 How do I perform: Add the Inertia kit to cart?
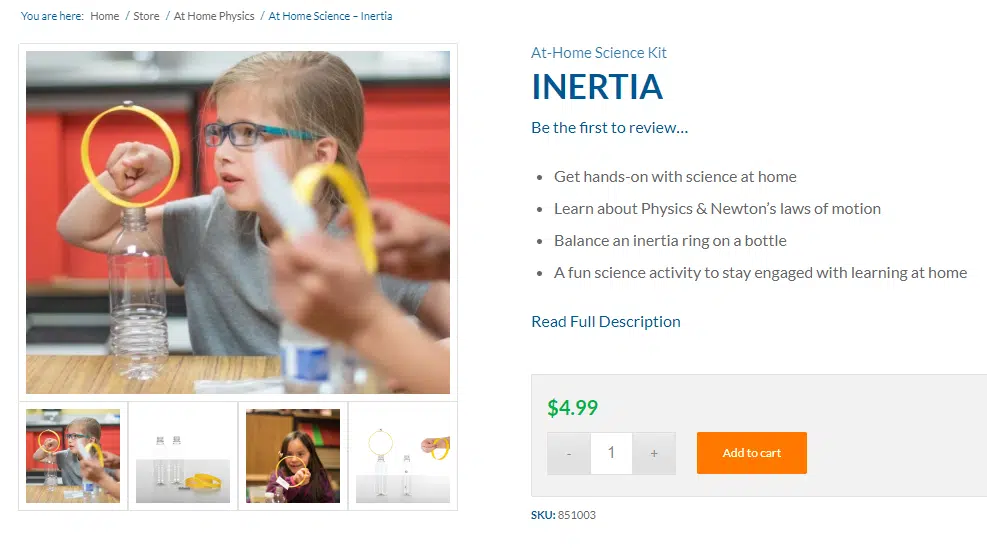[x=752, y=453]
